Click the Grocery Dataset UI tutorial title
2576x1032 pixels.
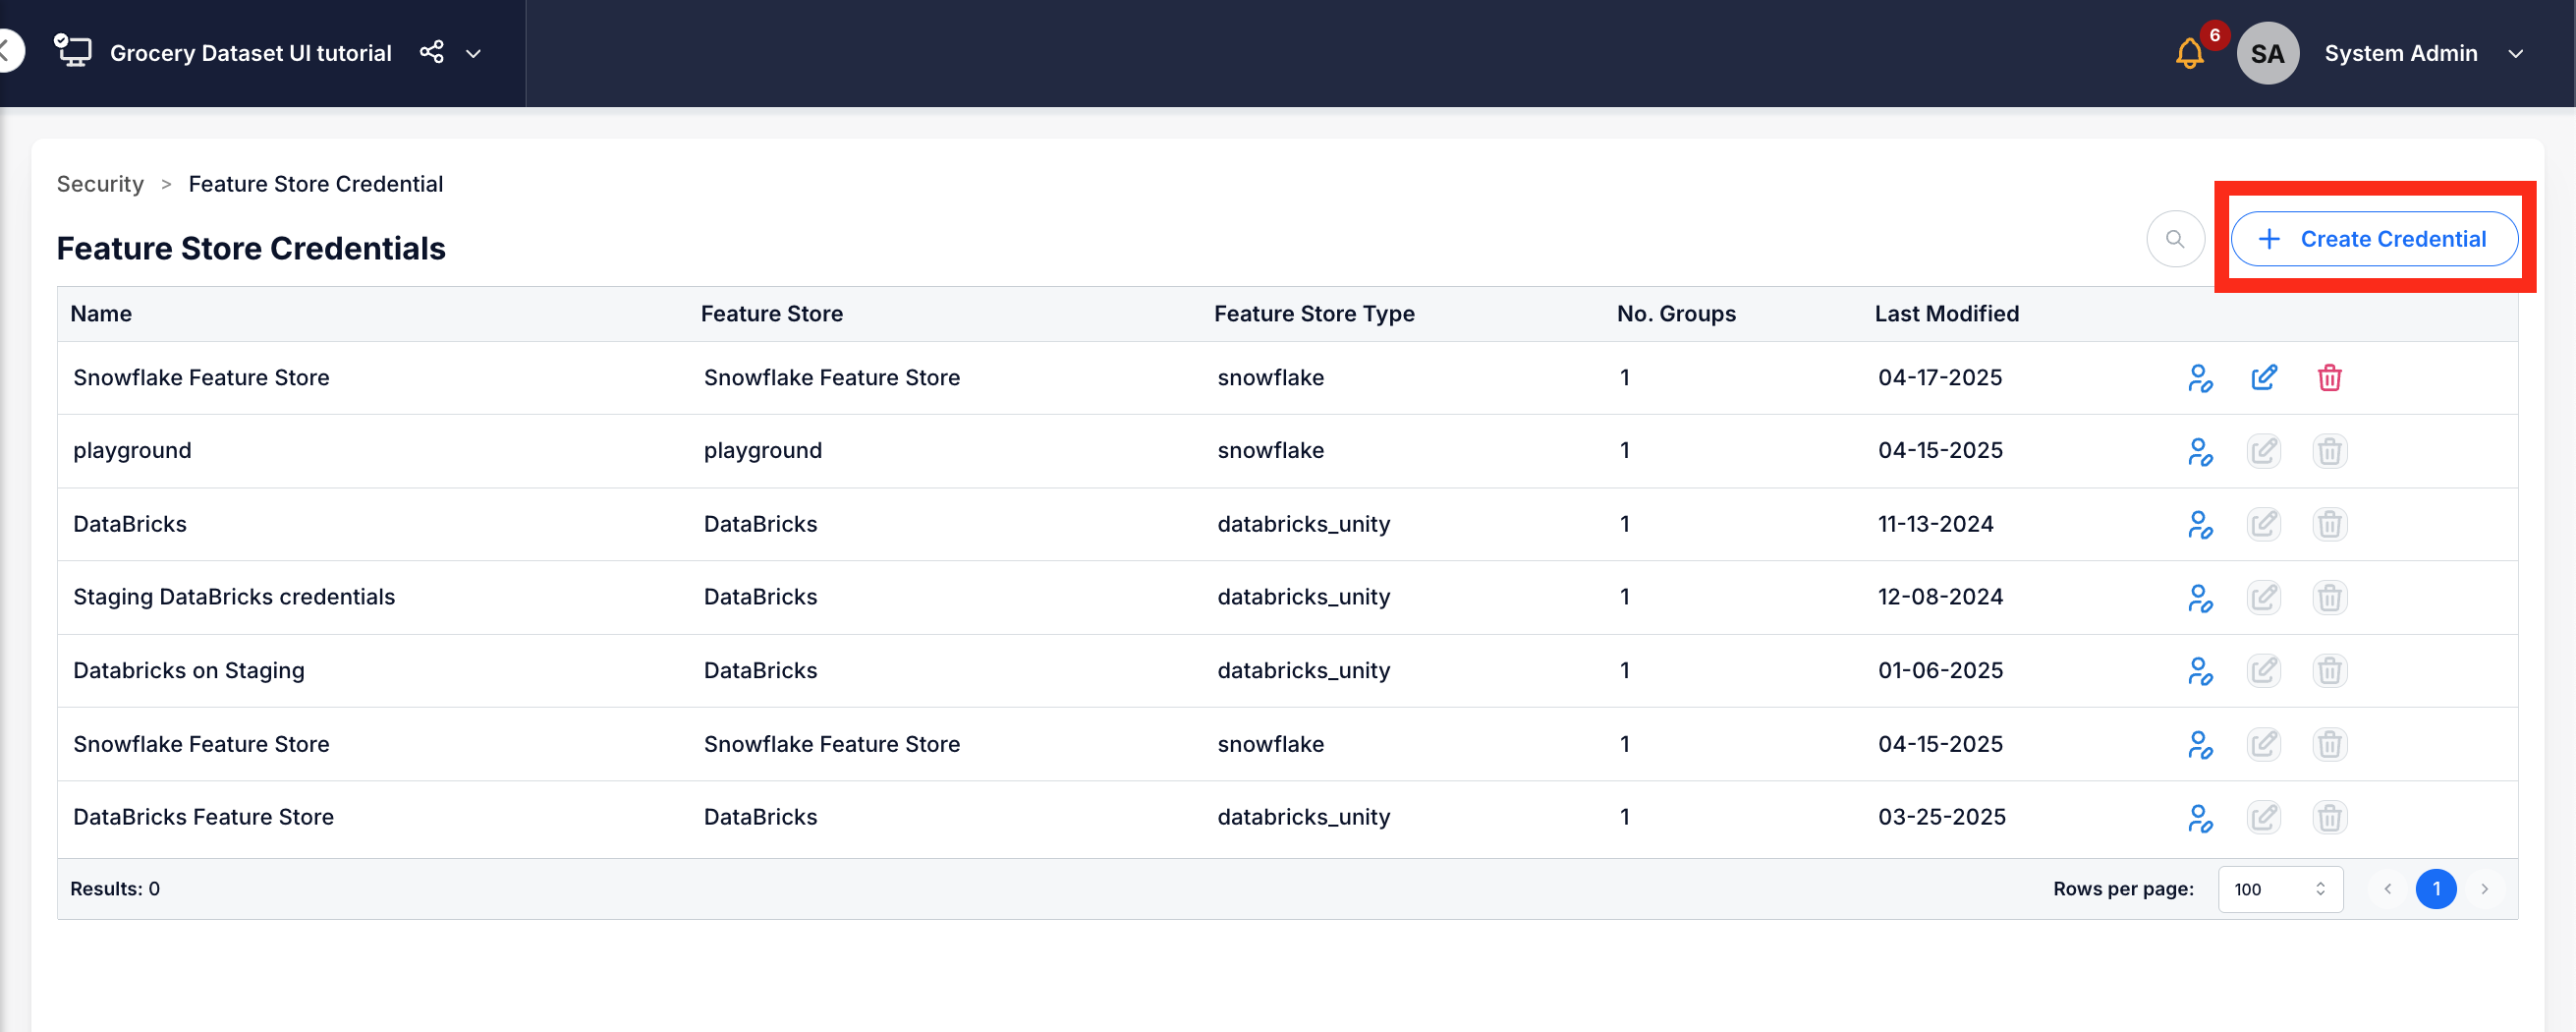point(250,54)
